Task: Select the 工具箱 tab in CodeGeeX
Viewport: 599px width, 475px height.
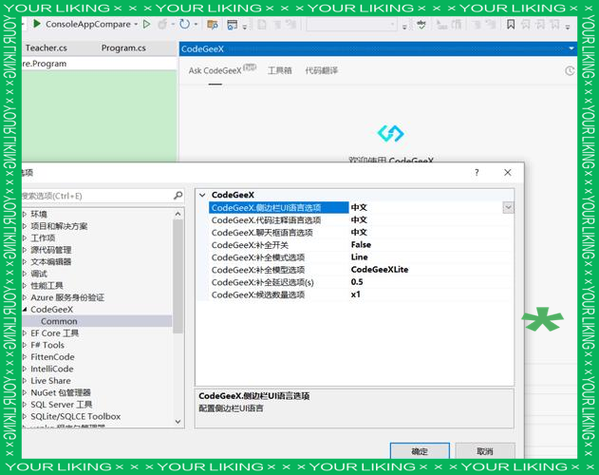Action: coord(280,70)
